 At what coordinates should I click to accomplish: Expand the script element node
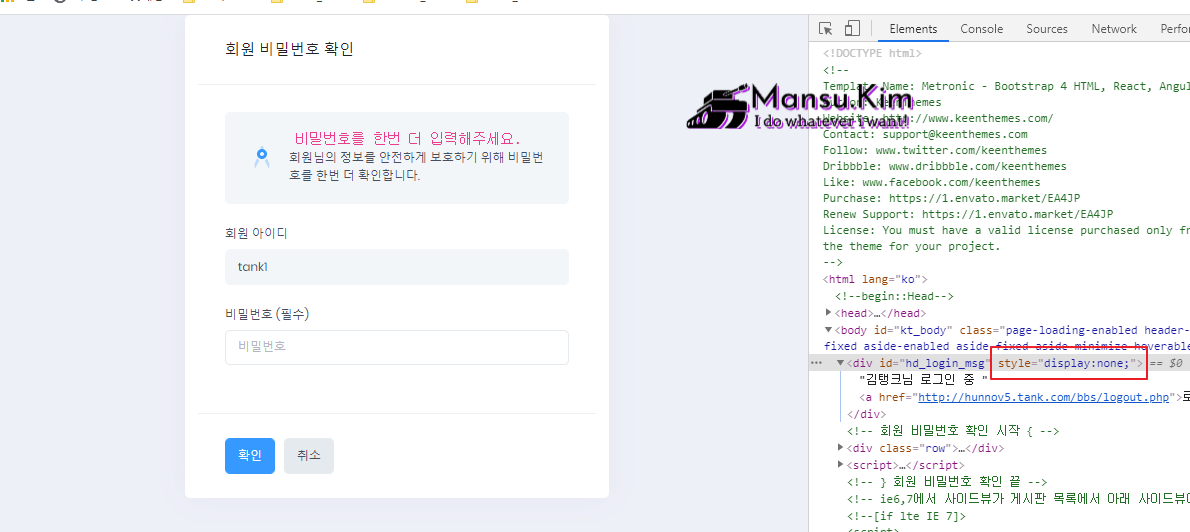pyautogui.click(x=841, y=465)
